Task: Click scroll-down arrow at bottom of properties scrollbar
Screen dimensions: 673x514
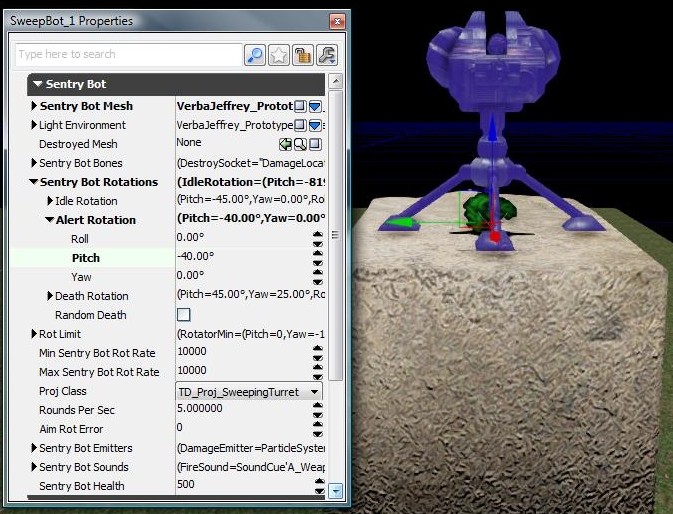Action: click(x=336, y=490)
